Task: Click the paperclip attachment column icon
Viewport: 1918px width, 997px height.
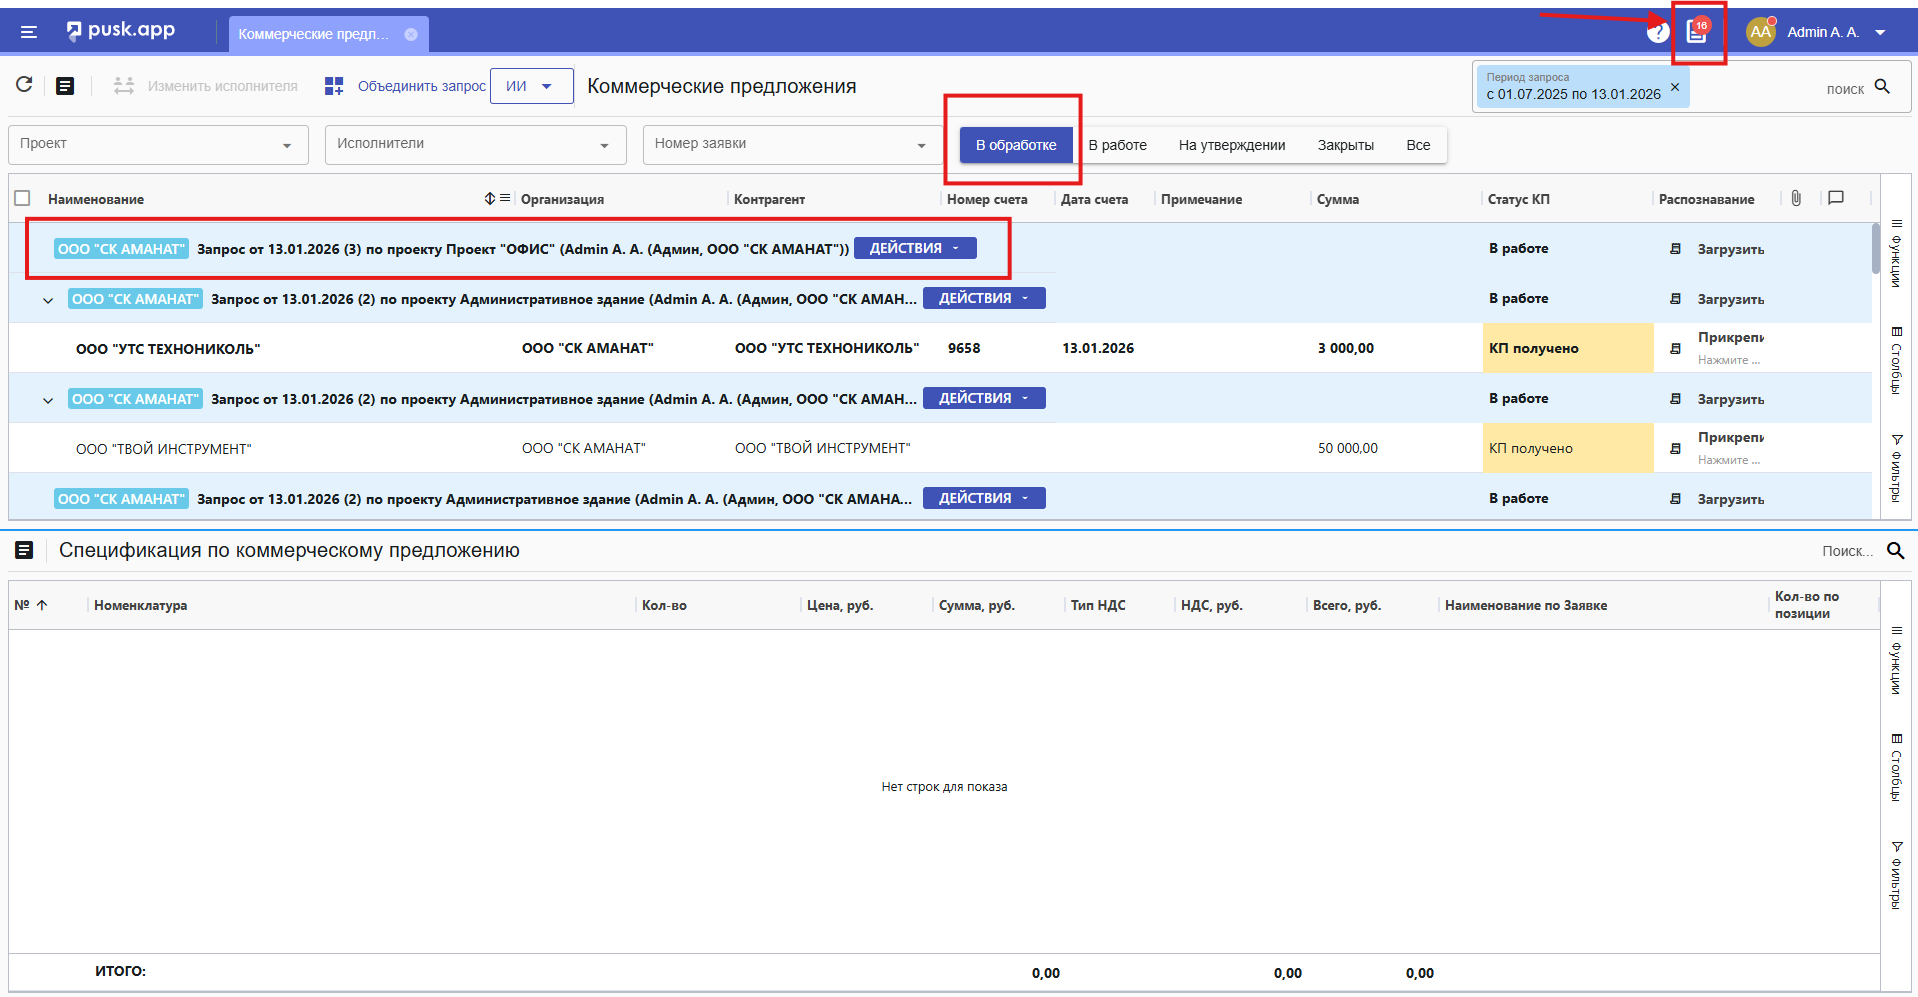Action: (x=1796, y=198)
